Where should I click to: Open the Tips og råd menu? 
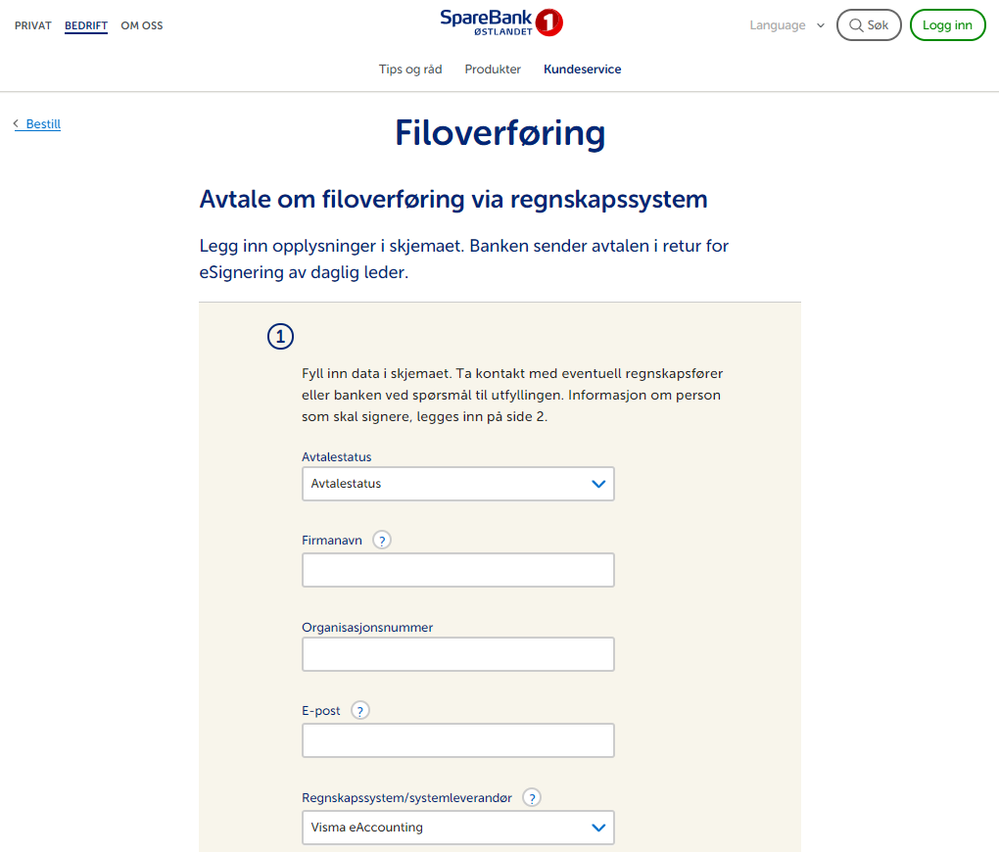click(410, 69)
